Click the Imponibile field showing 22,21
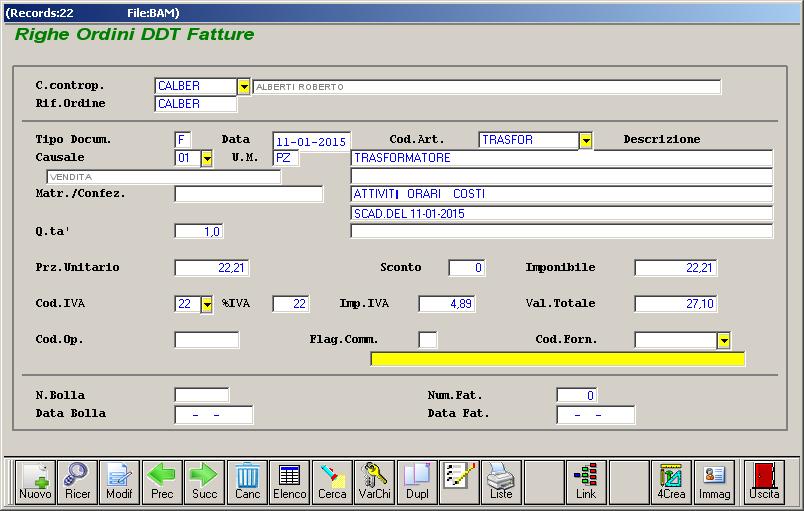This screenshot has height=511, width=804. [675, 268]
